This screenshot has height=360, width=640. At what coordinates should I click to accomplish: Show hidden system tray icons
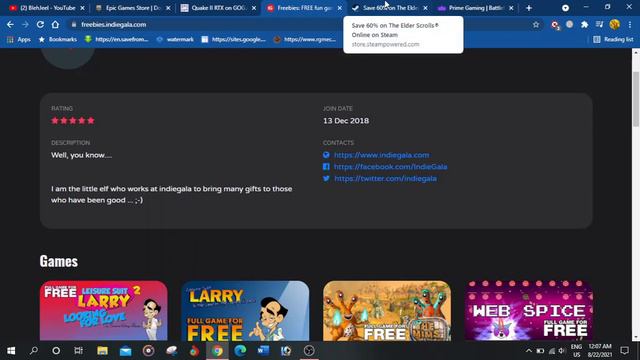(x=529, y=351)
